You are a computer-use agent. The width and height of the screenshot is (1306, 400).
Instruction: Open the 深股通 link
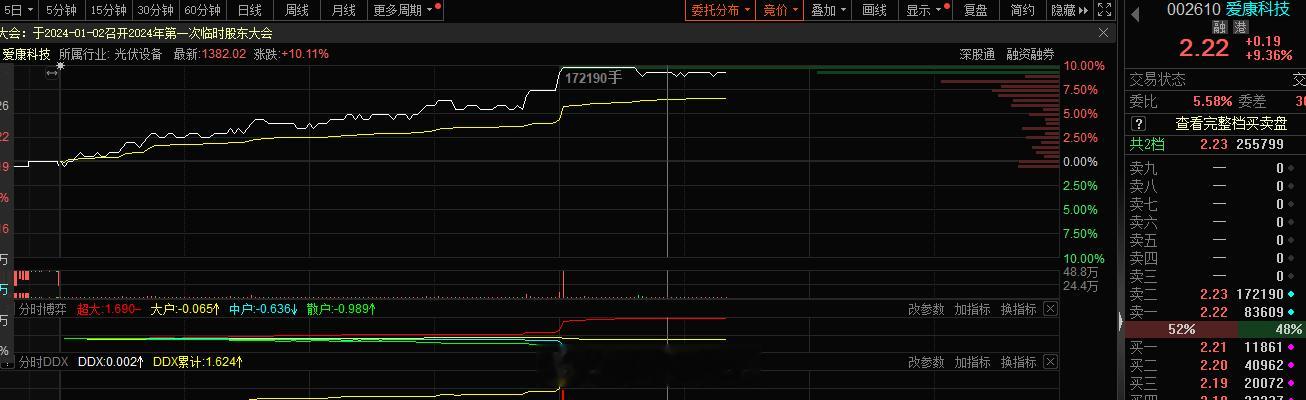(x=977, y=54)
